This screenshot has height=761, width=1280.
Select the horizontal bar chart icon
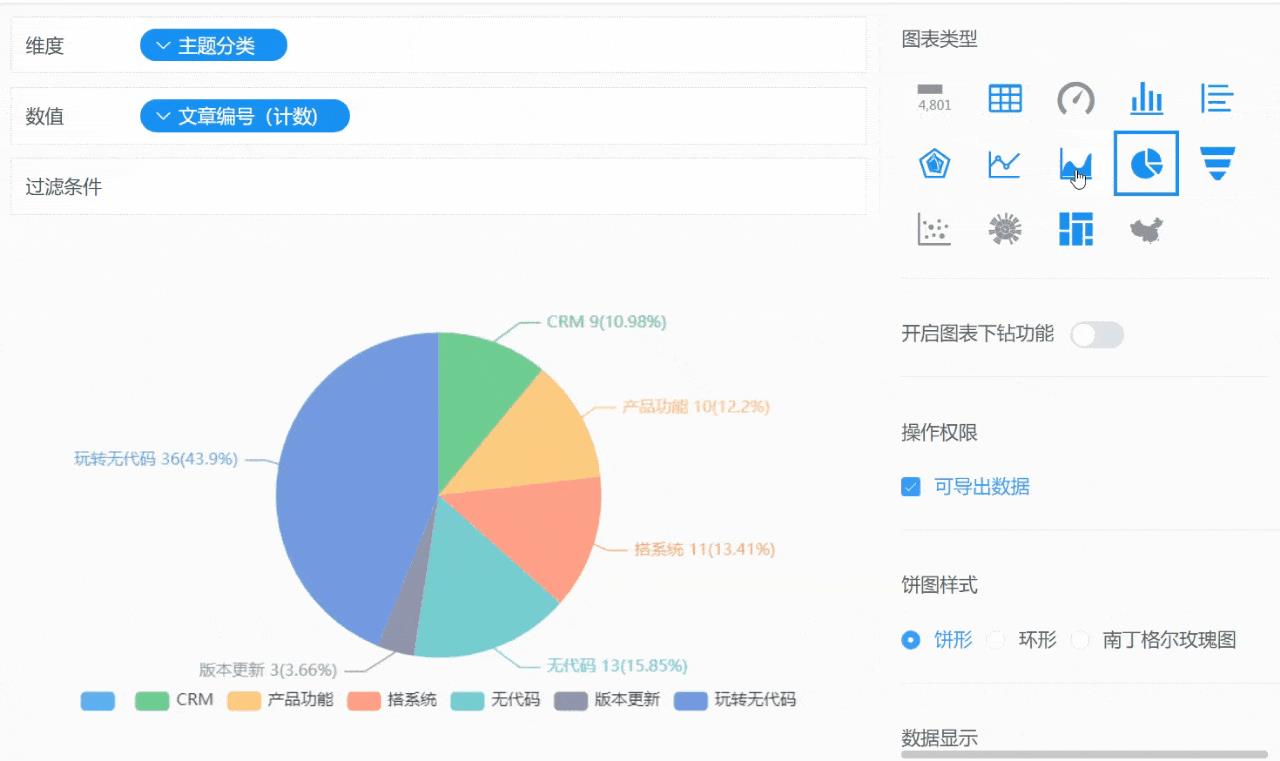coord(1216,98)
